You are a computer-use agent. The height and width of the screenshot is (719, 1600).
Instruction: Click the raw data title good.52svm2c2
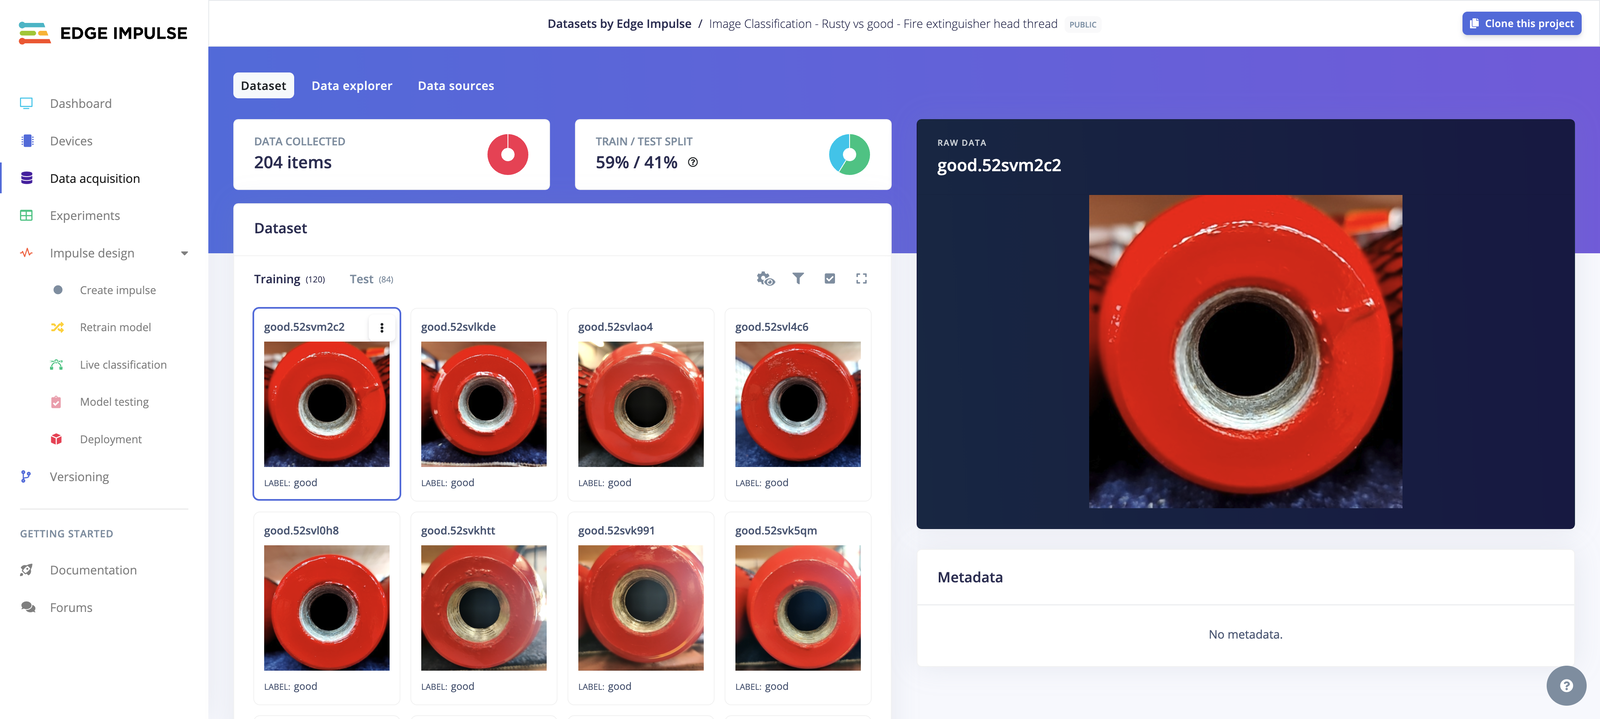coord(999,165)
